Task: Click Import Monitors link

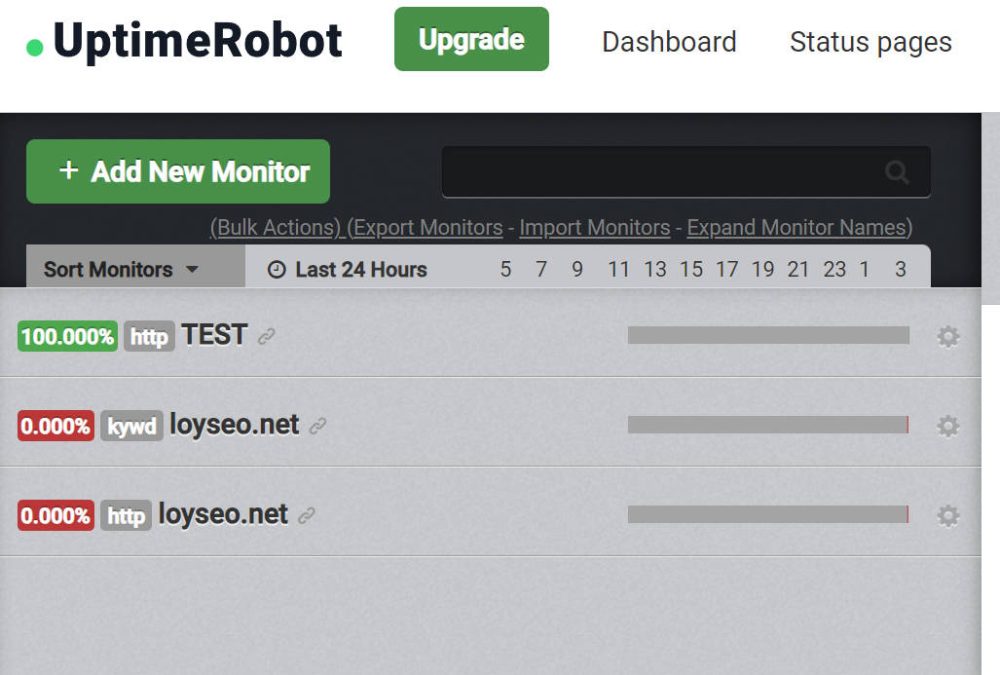Action: tap(594, 228)
